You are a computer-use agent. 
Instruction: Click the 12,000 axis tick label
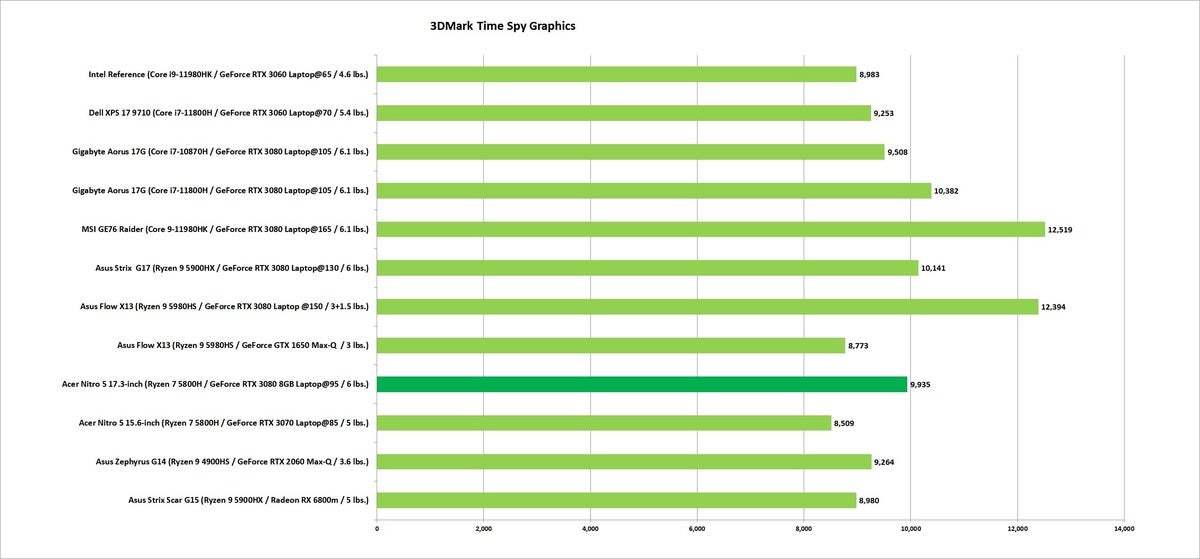[x=1017, y=528]
